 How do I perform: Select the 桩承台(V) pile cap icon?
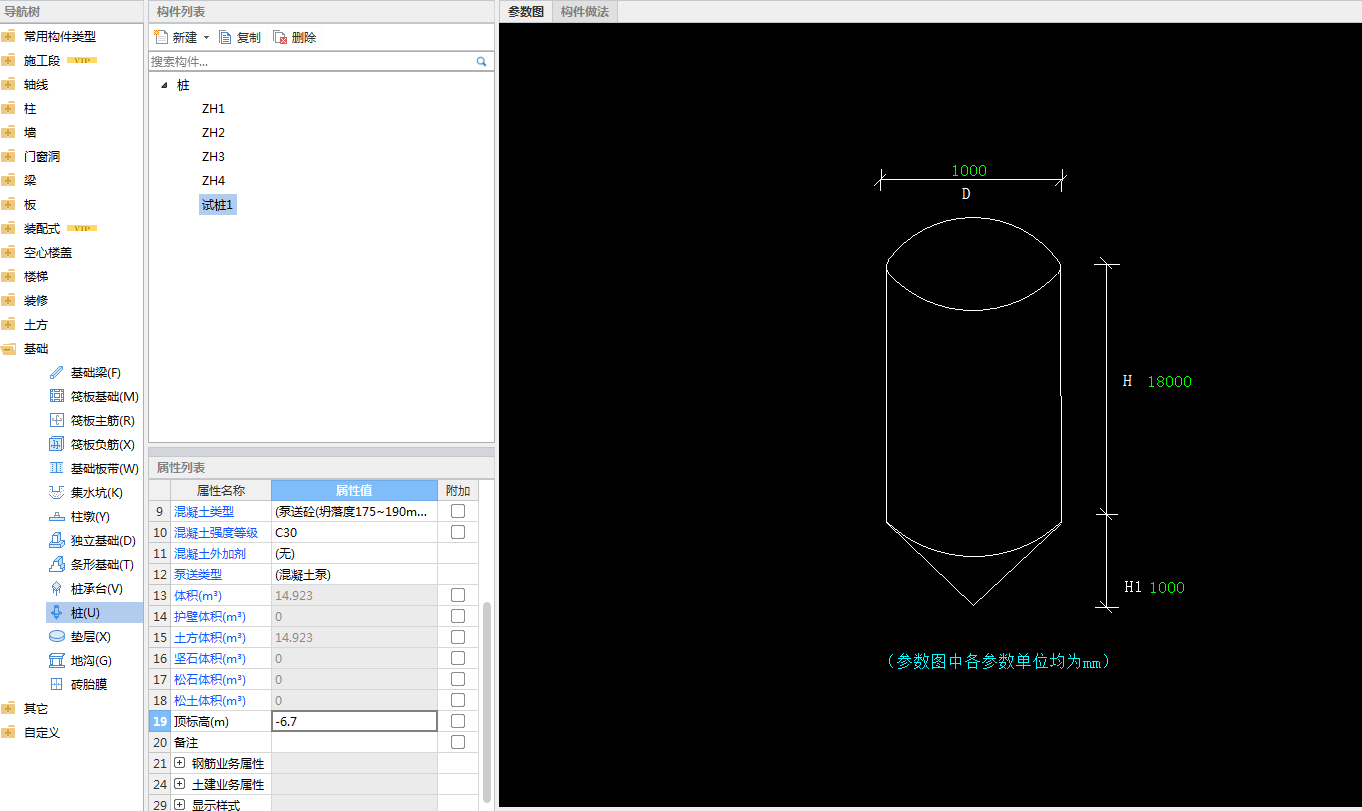pos(57,588)
